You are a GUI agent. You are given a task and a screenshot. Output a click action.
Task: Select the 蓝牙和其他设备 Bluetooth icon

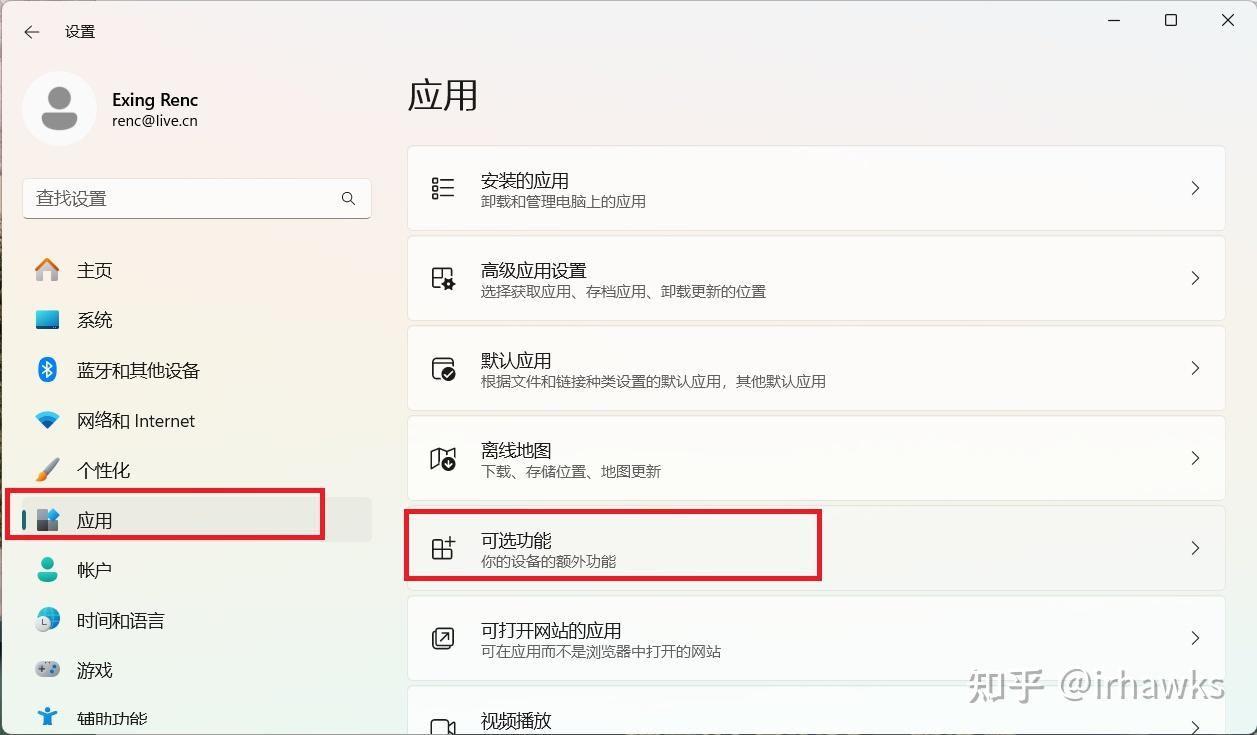click(x=47, y=370)
